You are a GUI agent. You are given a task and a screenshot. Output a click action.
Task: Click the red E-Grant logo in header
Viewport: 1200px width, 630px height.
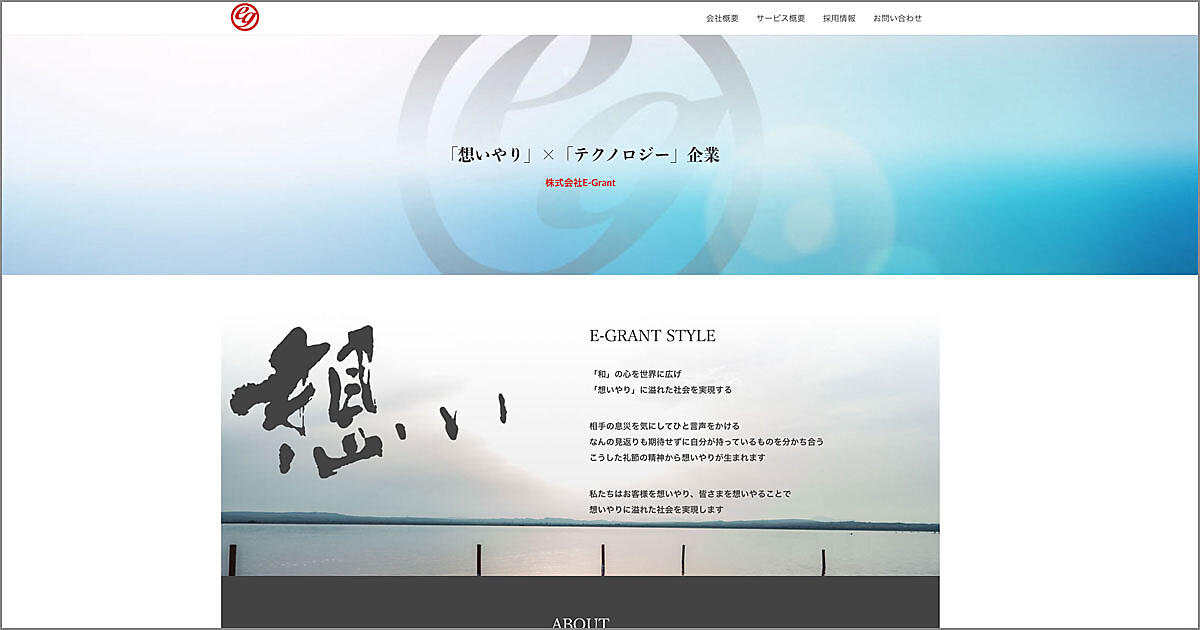[x=245, y=17]
